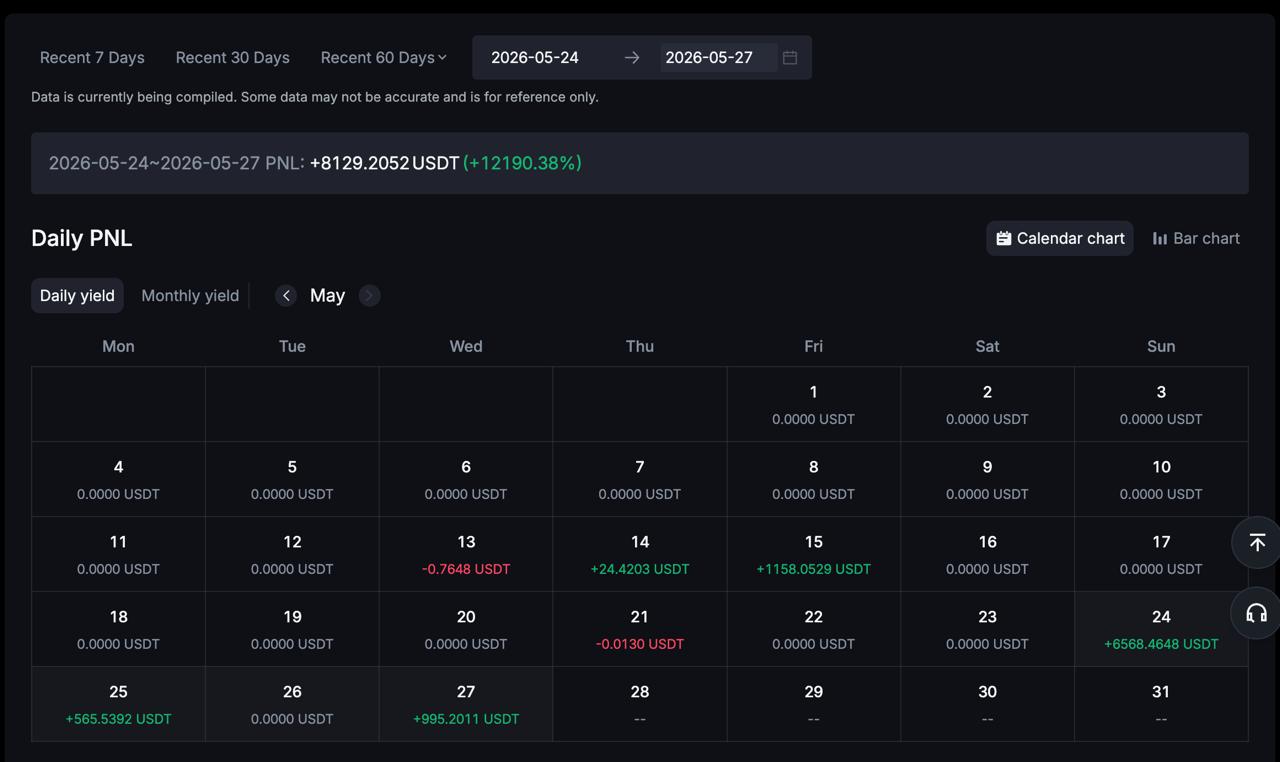Screen dimensions: 1280x762
Task: Toggle to Daily yield
Action: coord(77,295)
